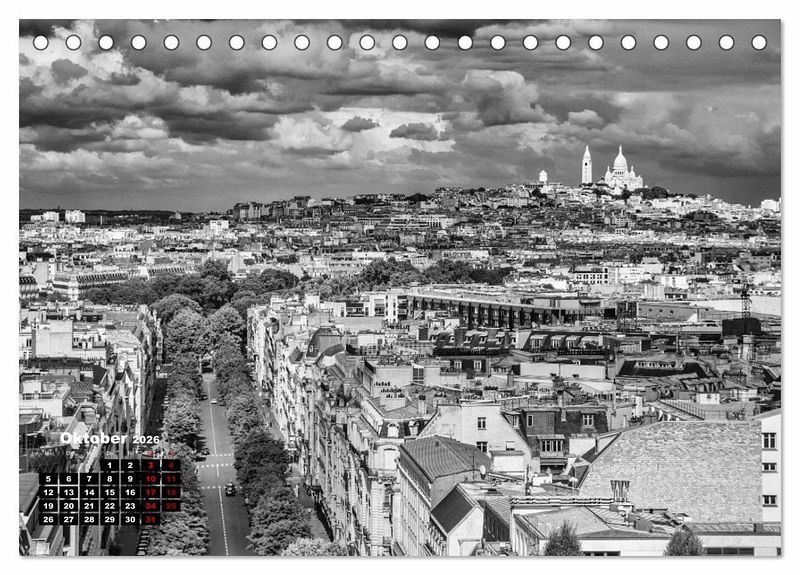
Task: Select red date 25 in calendar
Action: (x=171, y=506)
